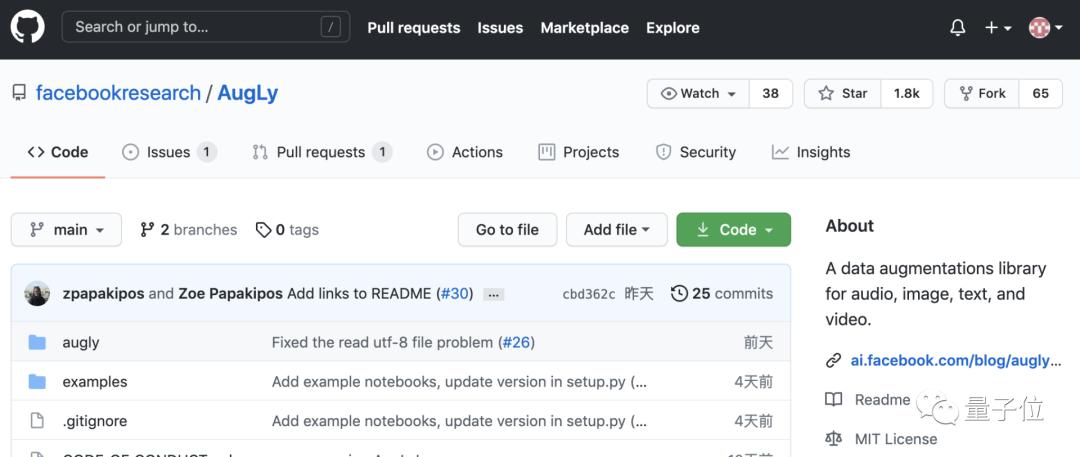Screen dimensions: 1080x457
Task: Star the AugLy repository
Action: [x=842, y=94]
